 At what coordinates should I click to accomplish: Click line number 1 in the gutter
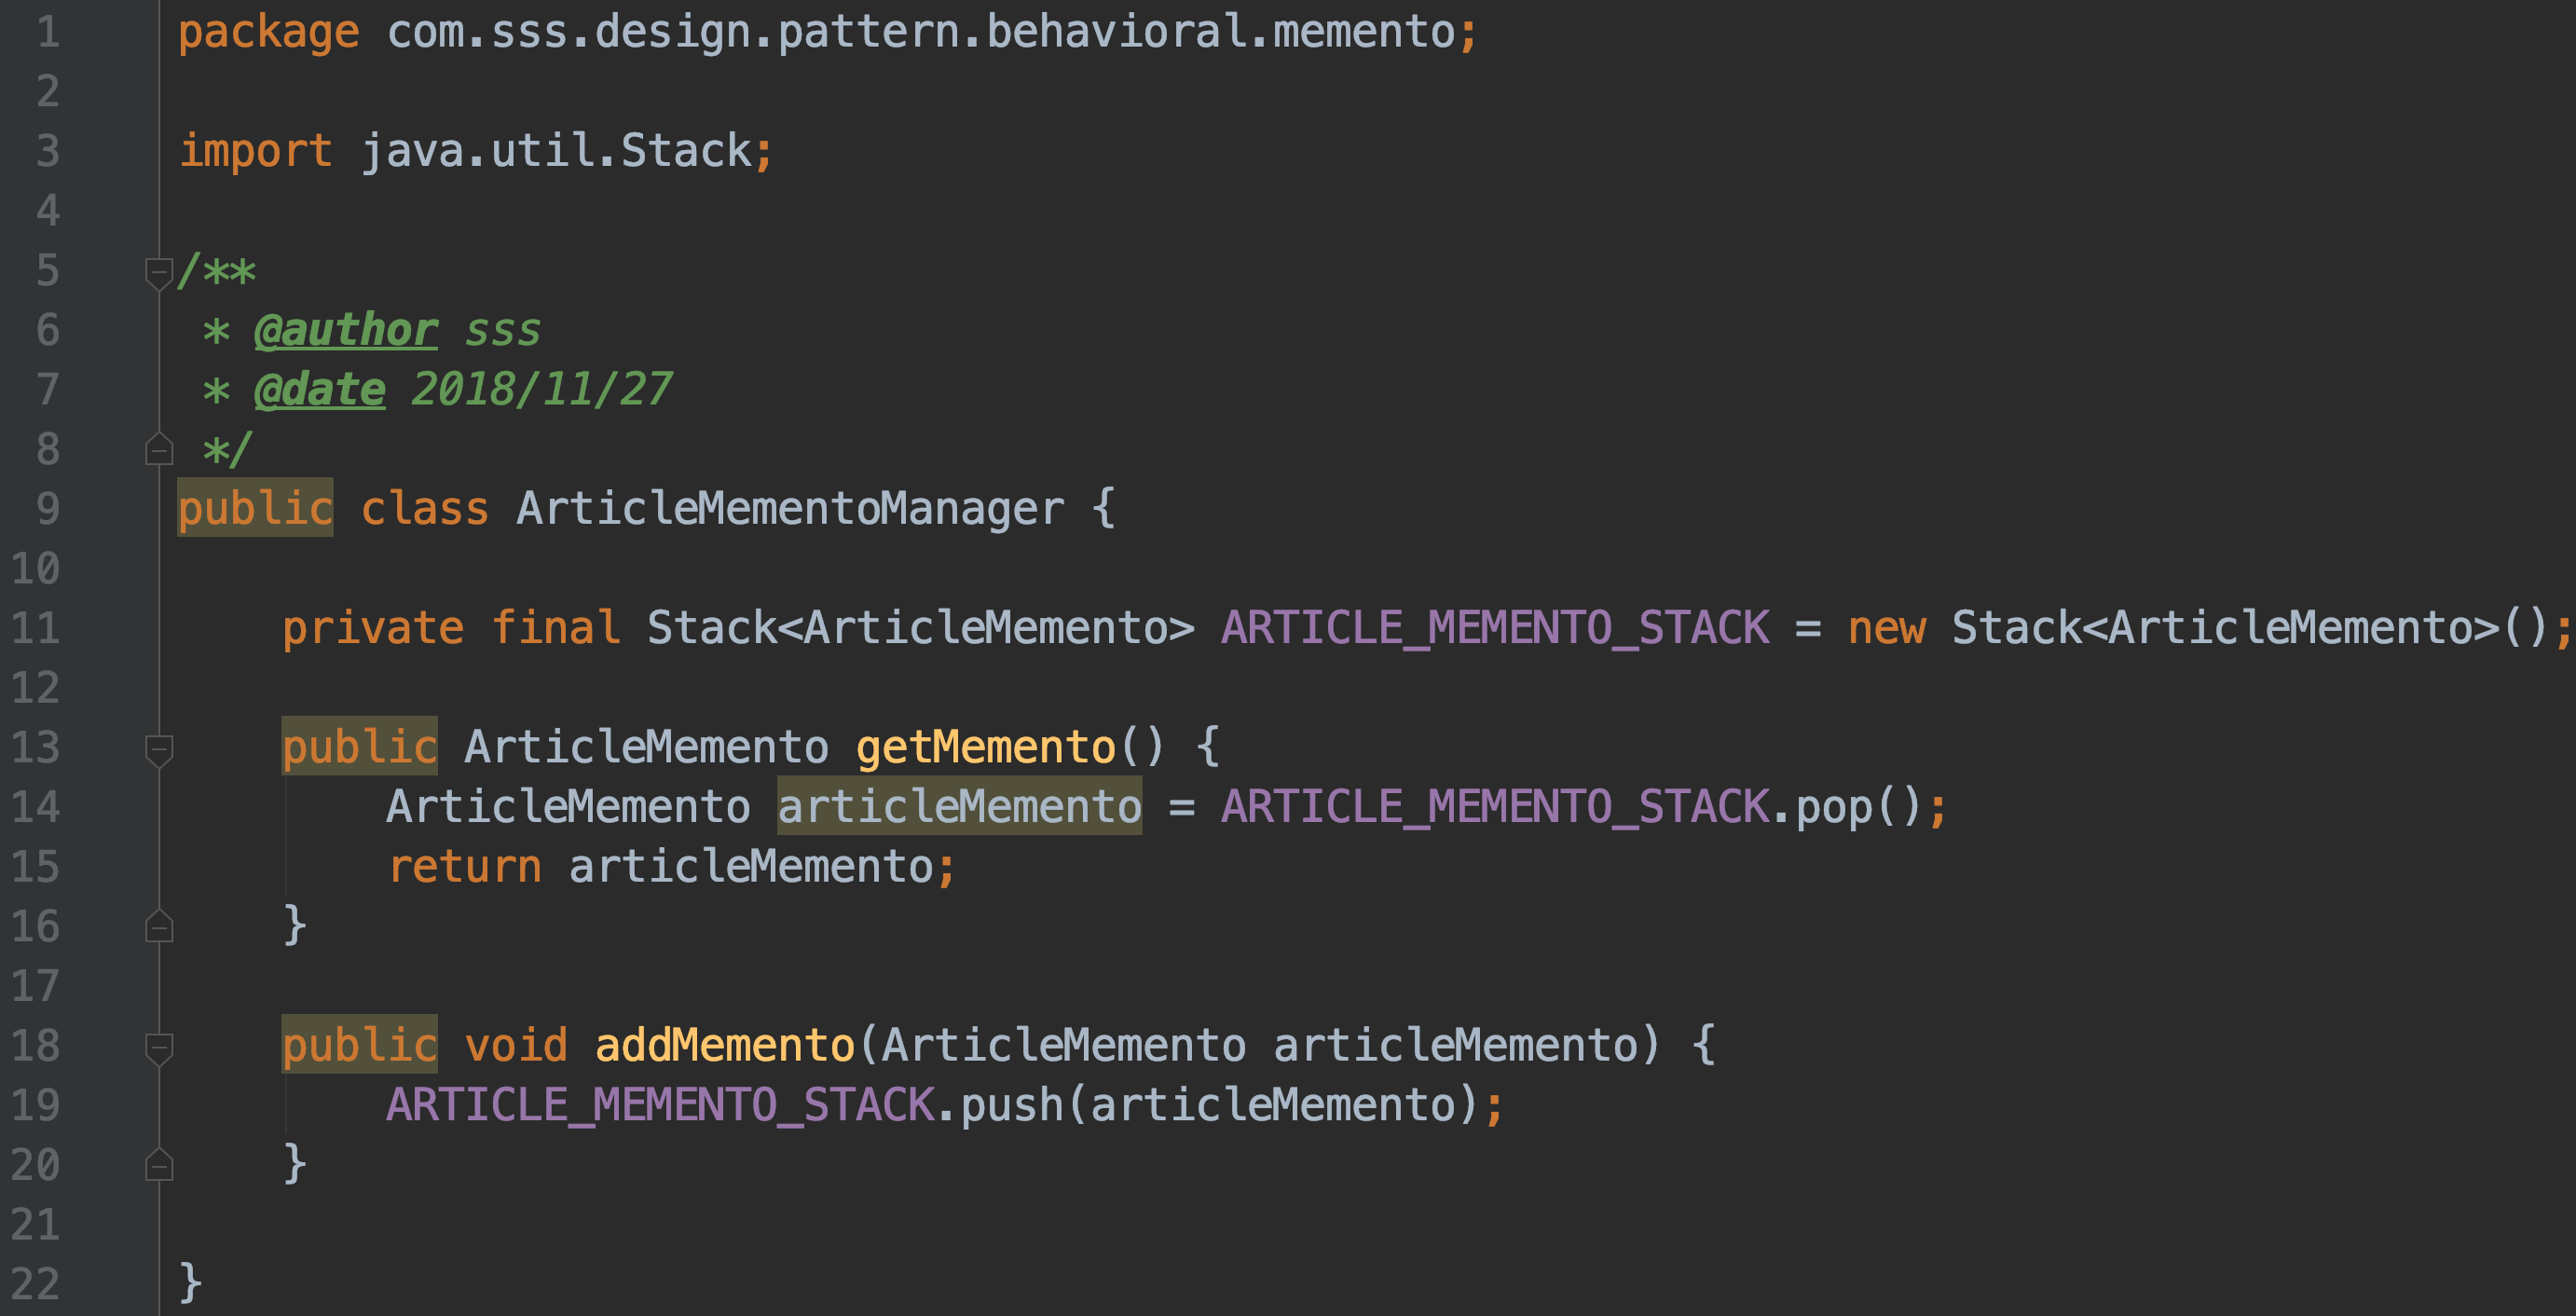point(48,32)
